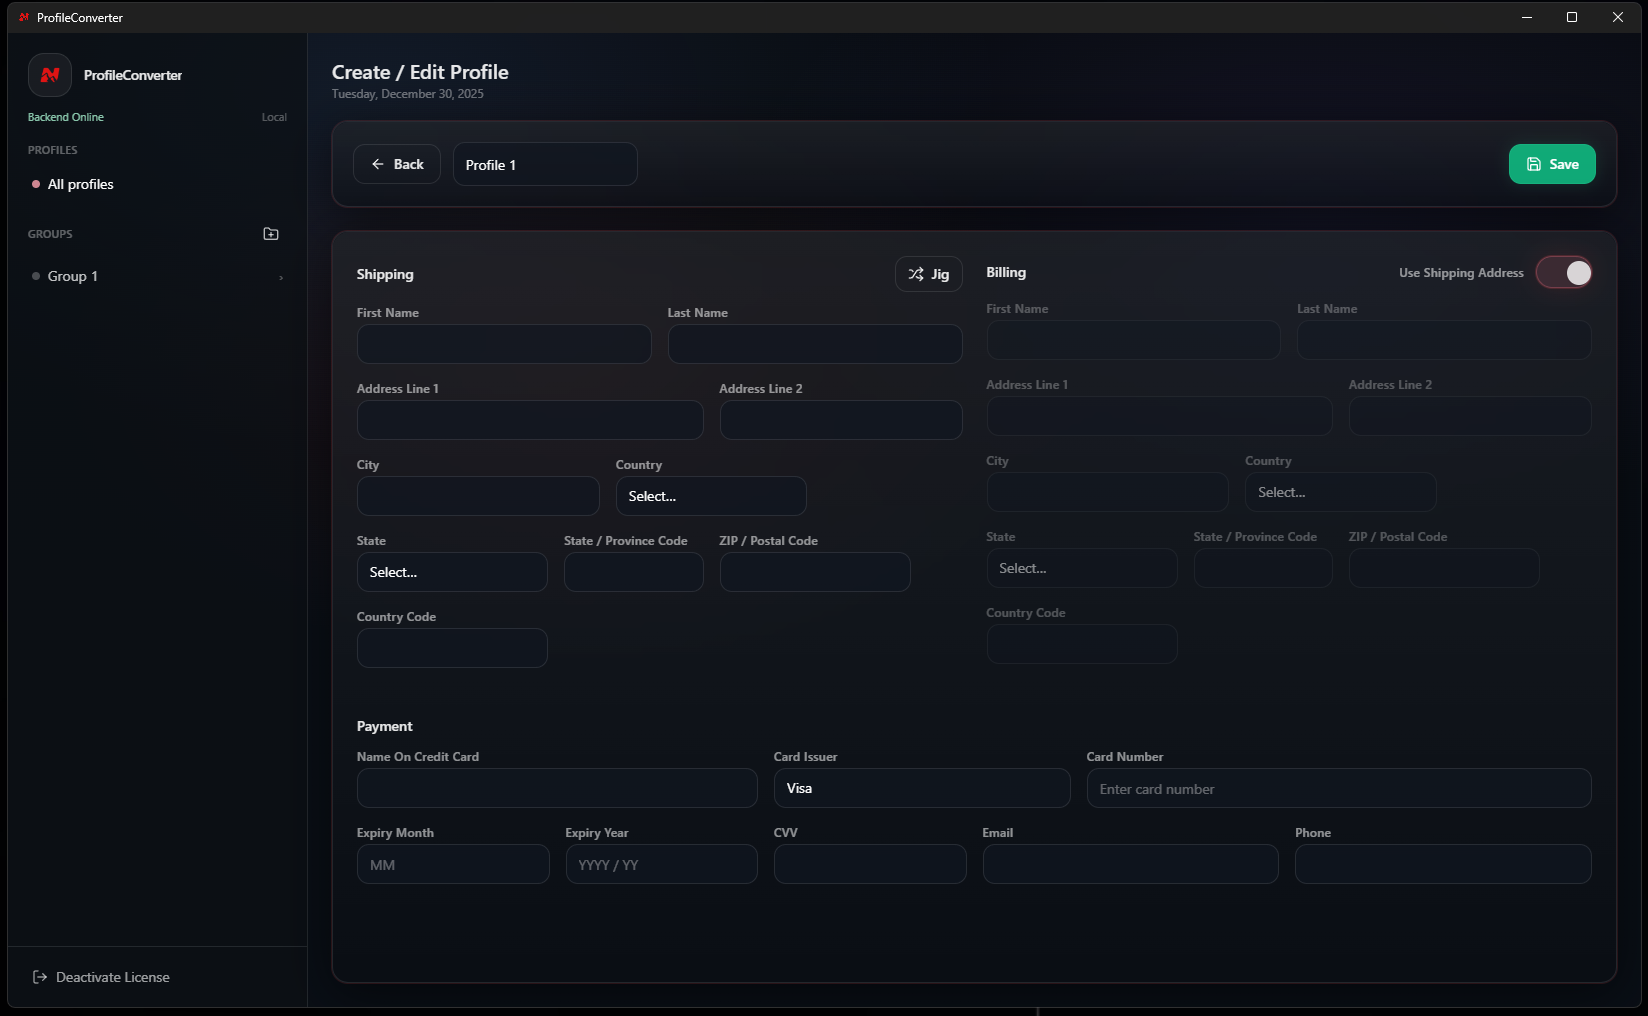Go Back to the profiles list
Screen dimensions: 1648x1016
point(397,164)
